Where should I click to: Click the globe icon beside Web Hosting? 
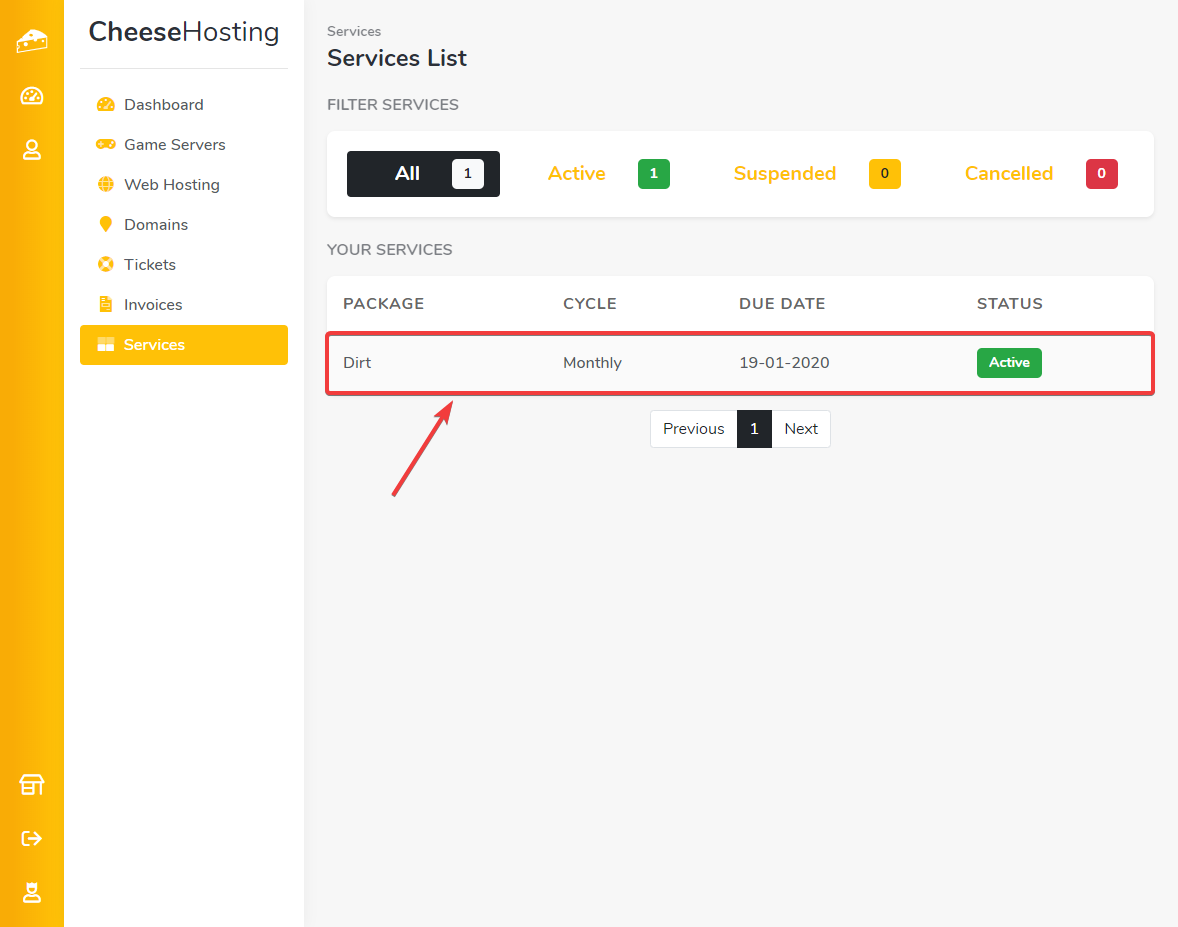coord(105,185)
